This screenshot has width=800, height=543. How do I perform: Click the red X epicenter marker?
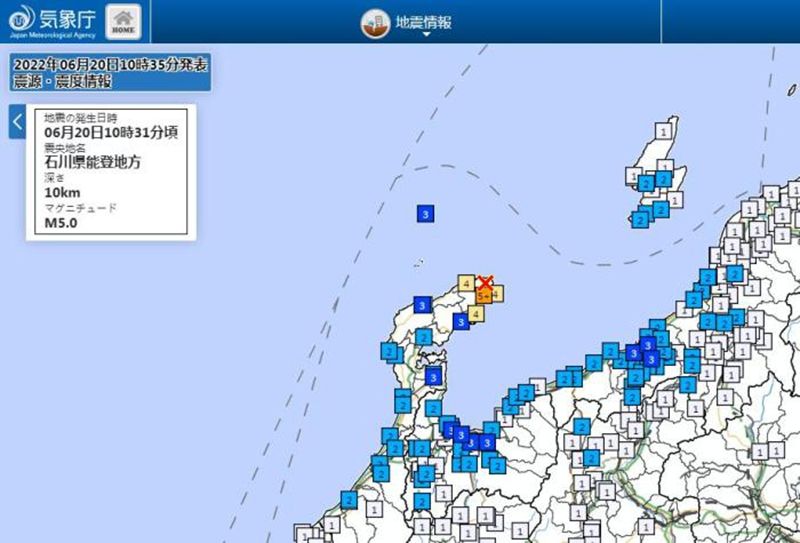[485, 283]
